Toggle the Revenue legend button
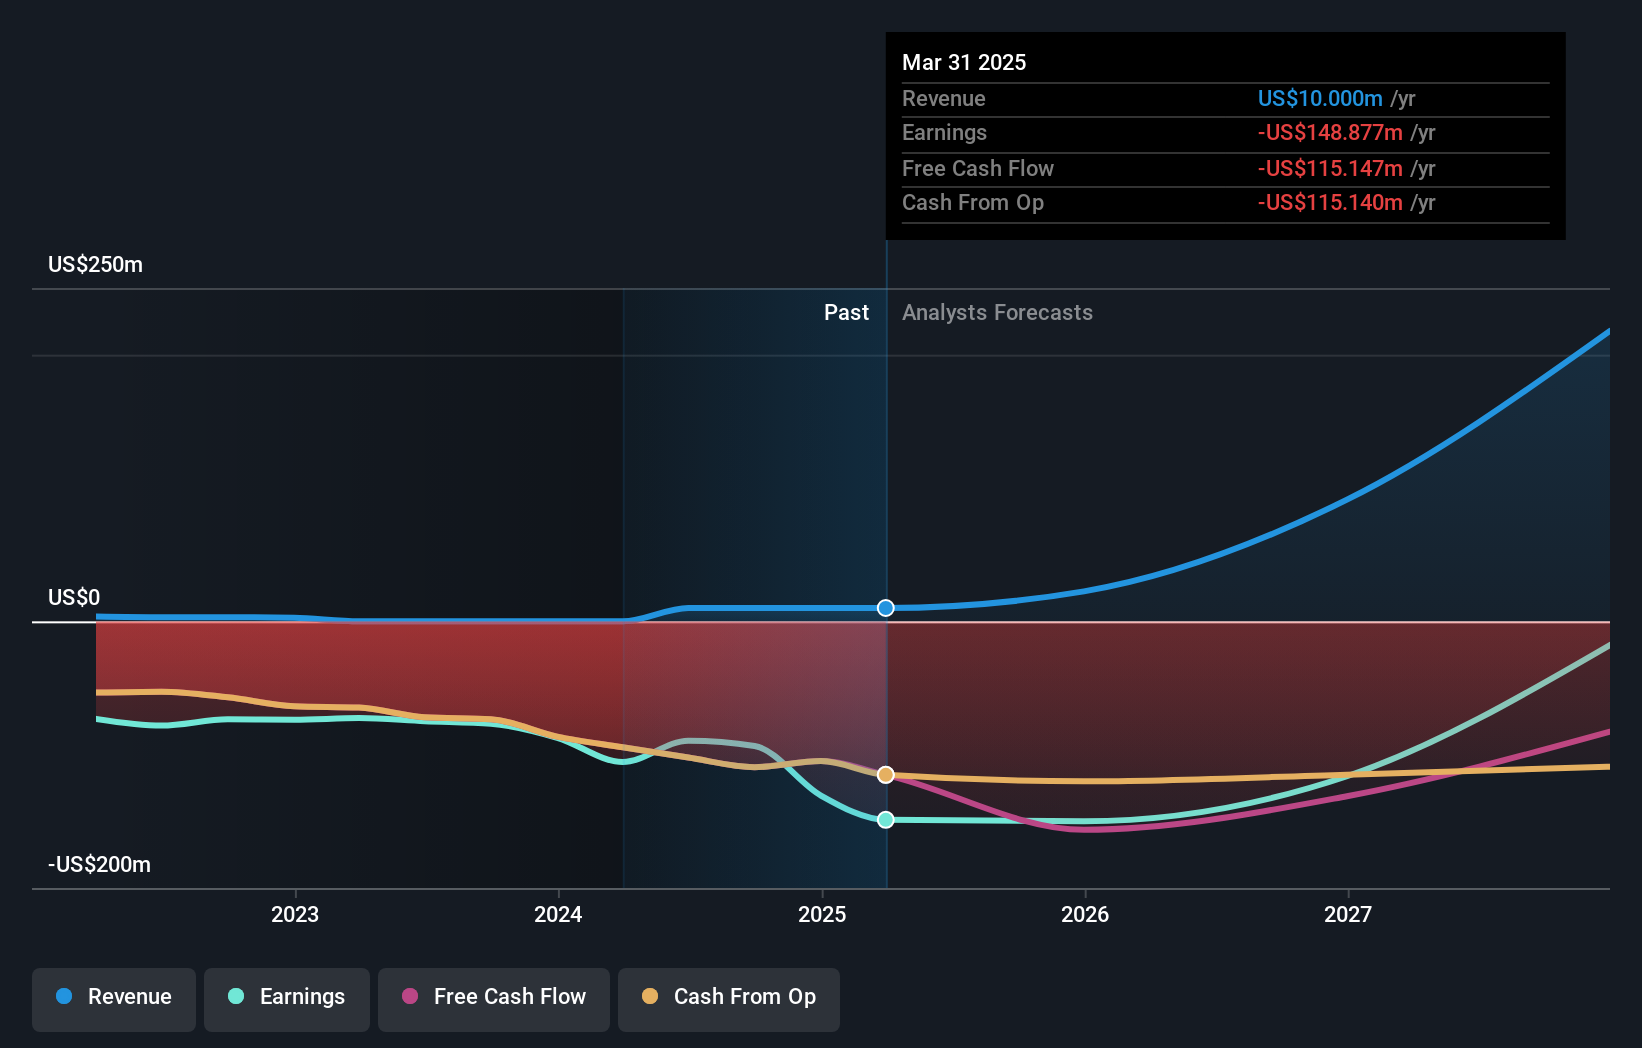This screenshot has width=1642, height=1048. (114, 999)
